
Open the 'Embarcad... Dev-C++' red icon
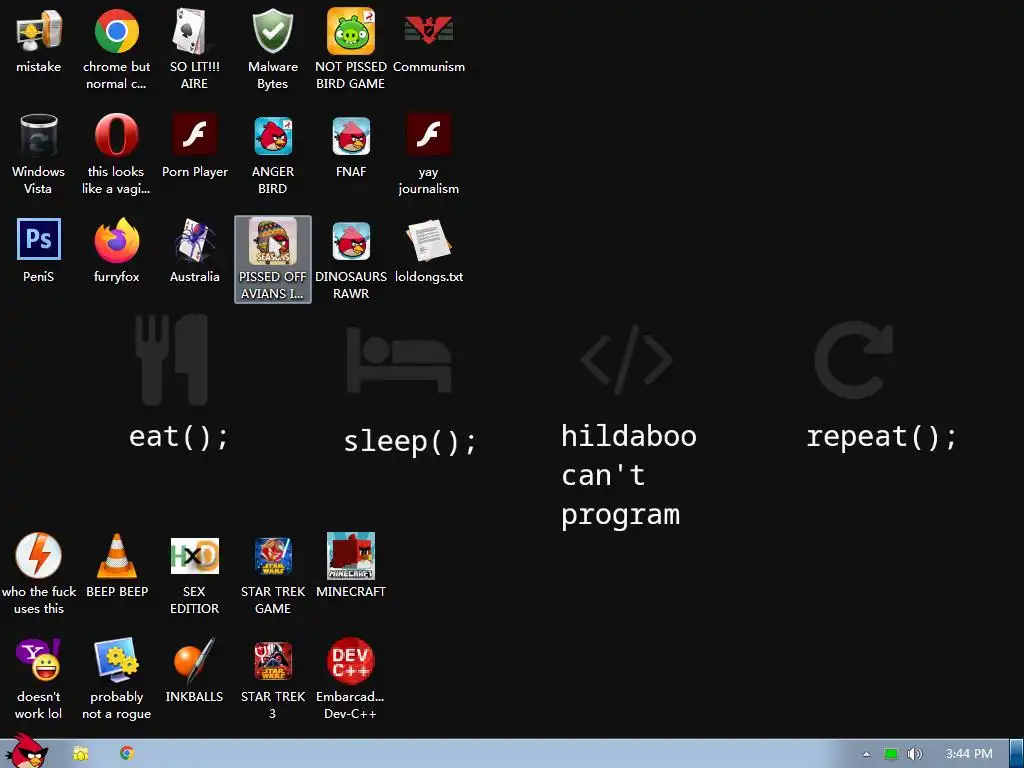coord(351,660)
